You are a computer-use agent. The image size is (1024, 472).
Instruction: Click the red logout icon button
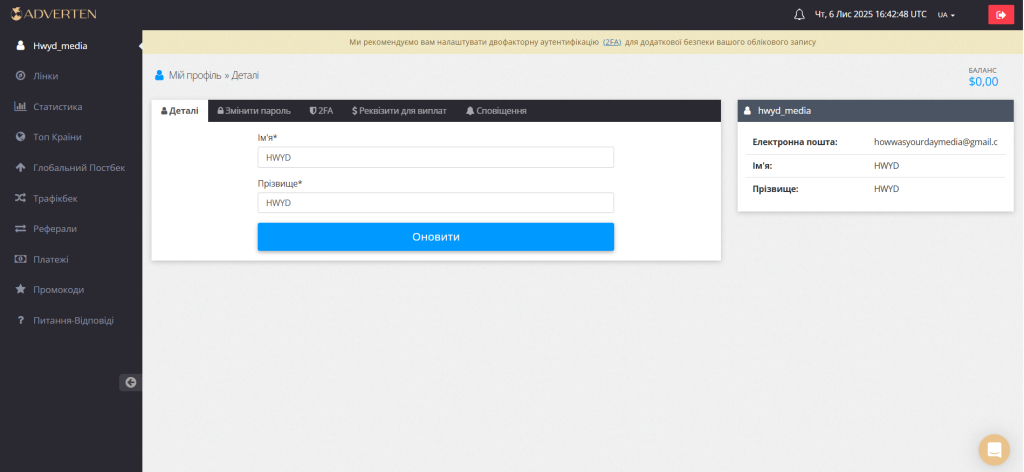1001,15
